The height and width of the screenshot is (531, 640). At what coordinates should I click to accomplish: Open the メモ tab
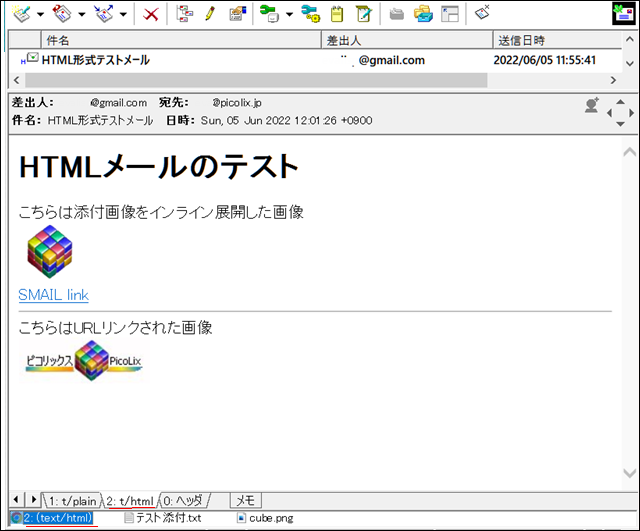[x=246, y=500]
